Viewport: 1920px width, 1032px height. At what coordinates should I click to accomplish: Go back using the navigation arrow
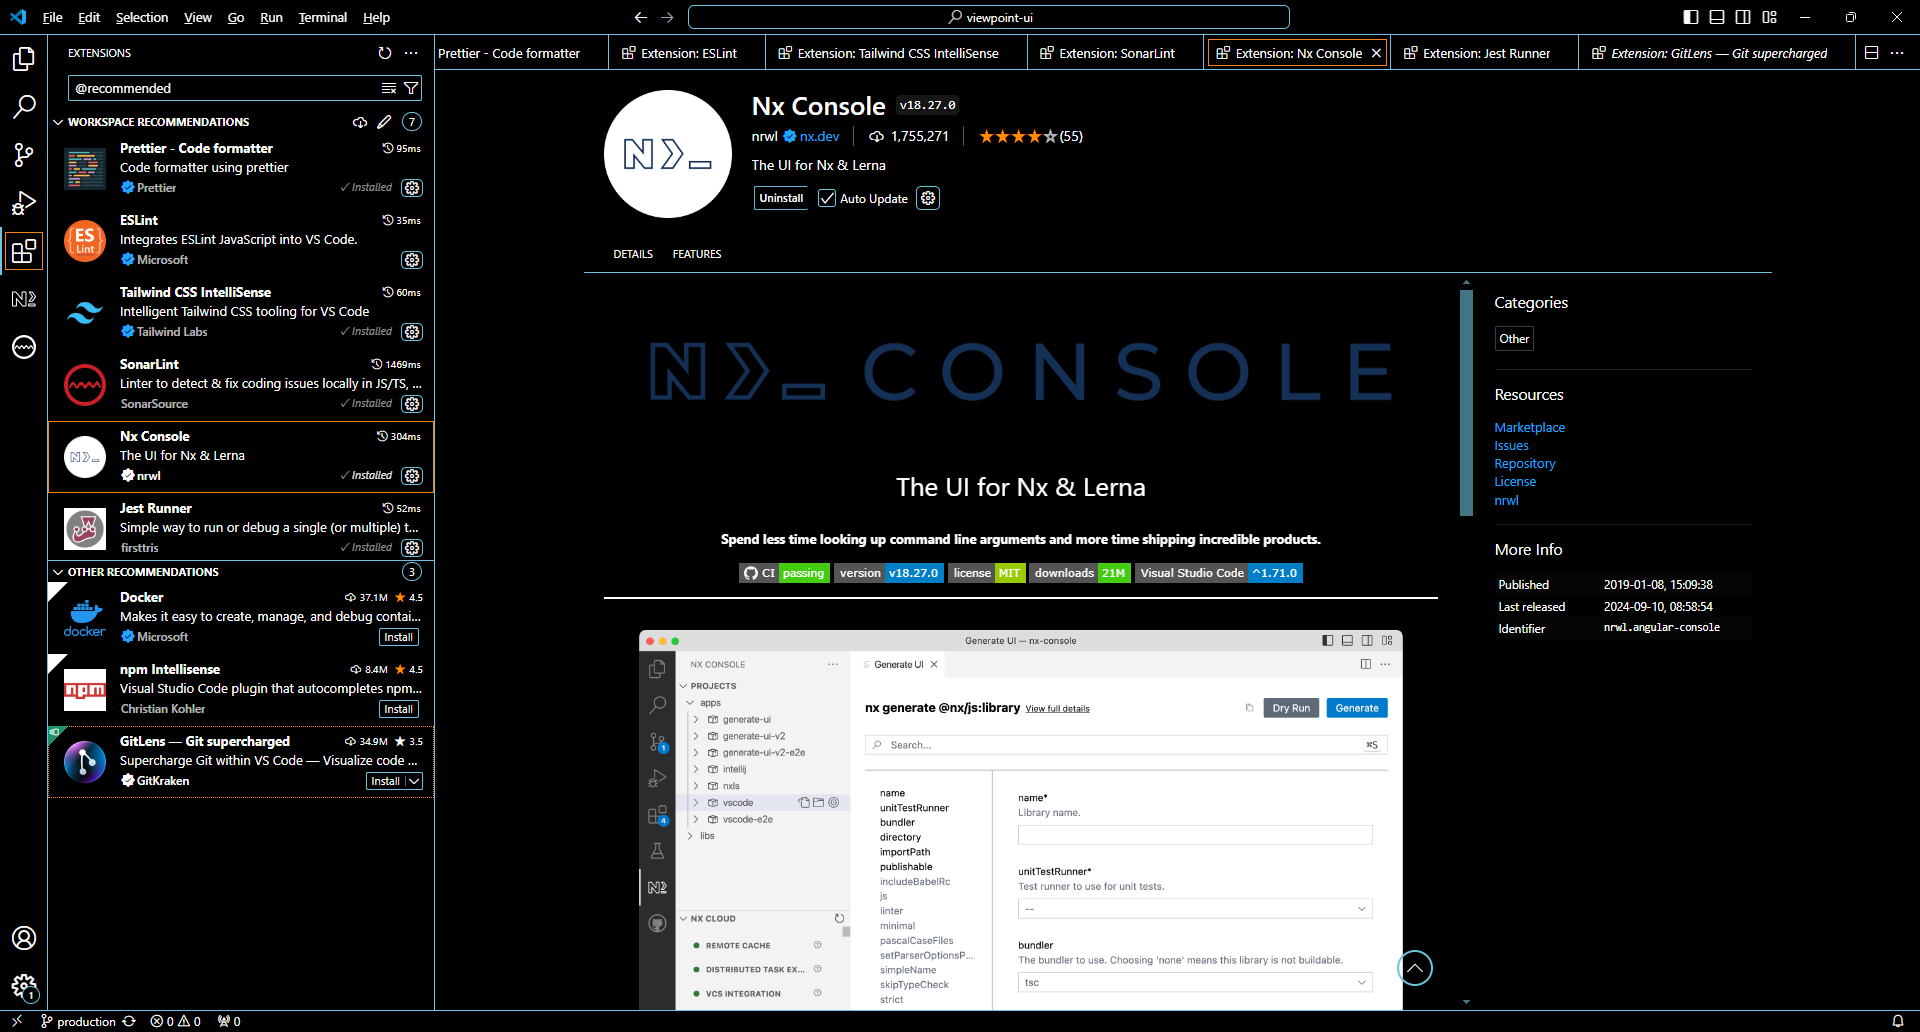point(641,17)
